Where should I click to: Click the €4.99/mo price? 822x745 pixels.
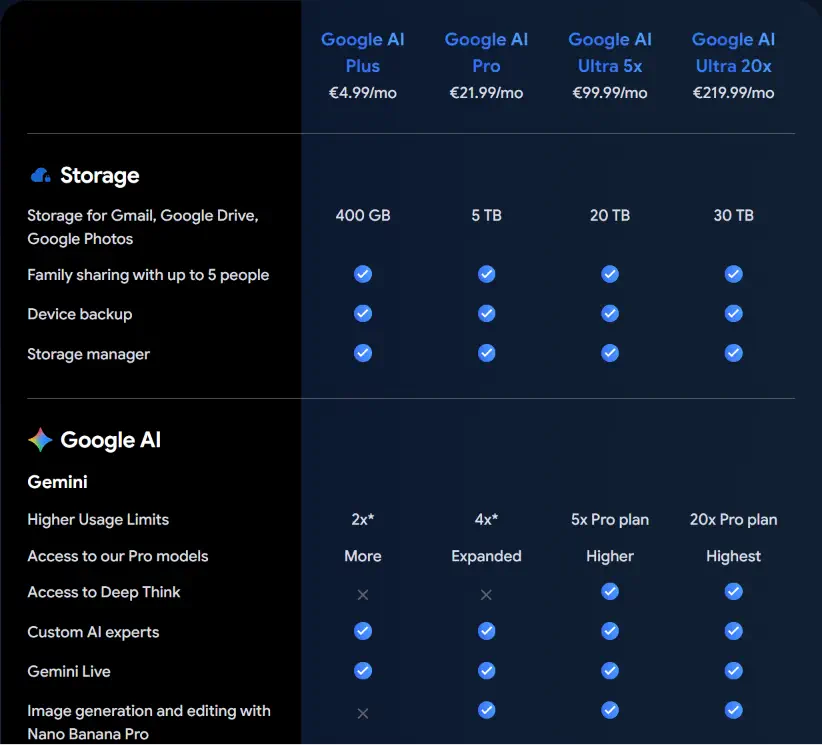(x=363, y=93)
